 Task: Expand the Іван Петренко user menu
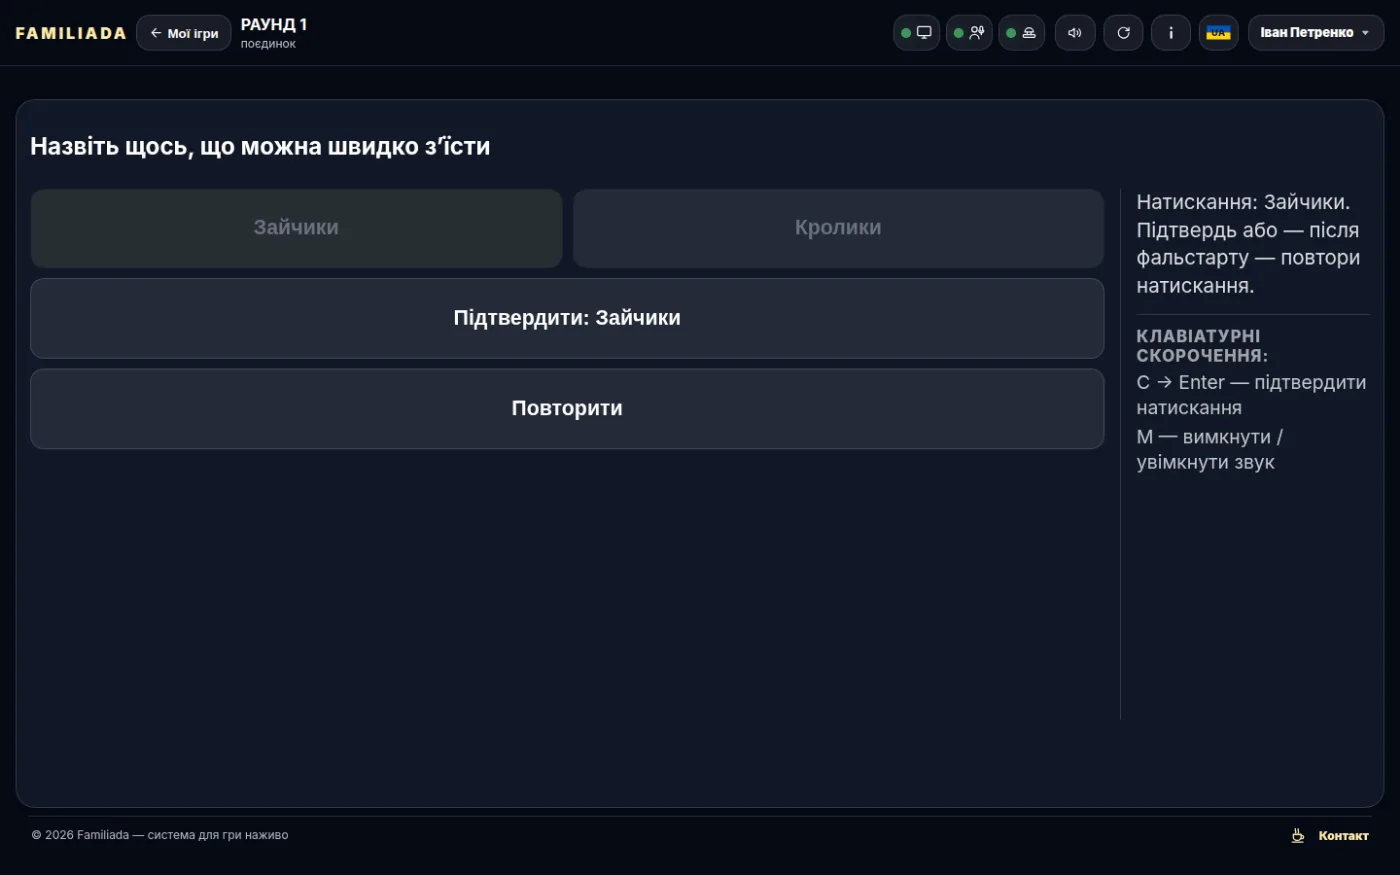(x=1316, y=33)
